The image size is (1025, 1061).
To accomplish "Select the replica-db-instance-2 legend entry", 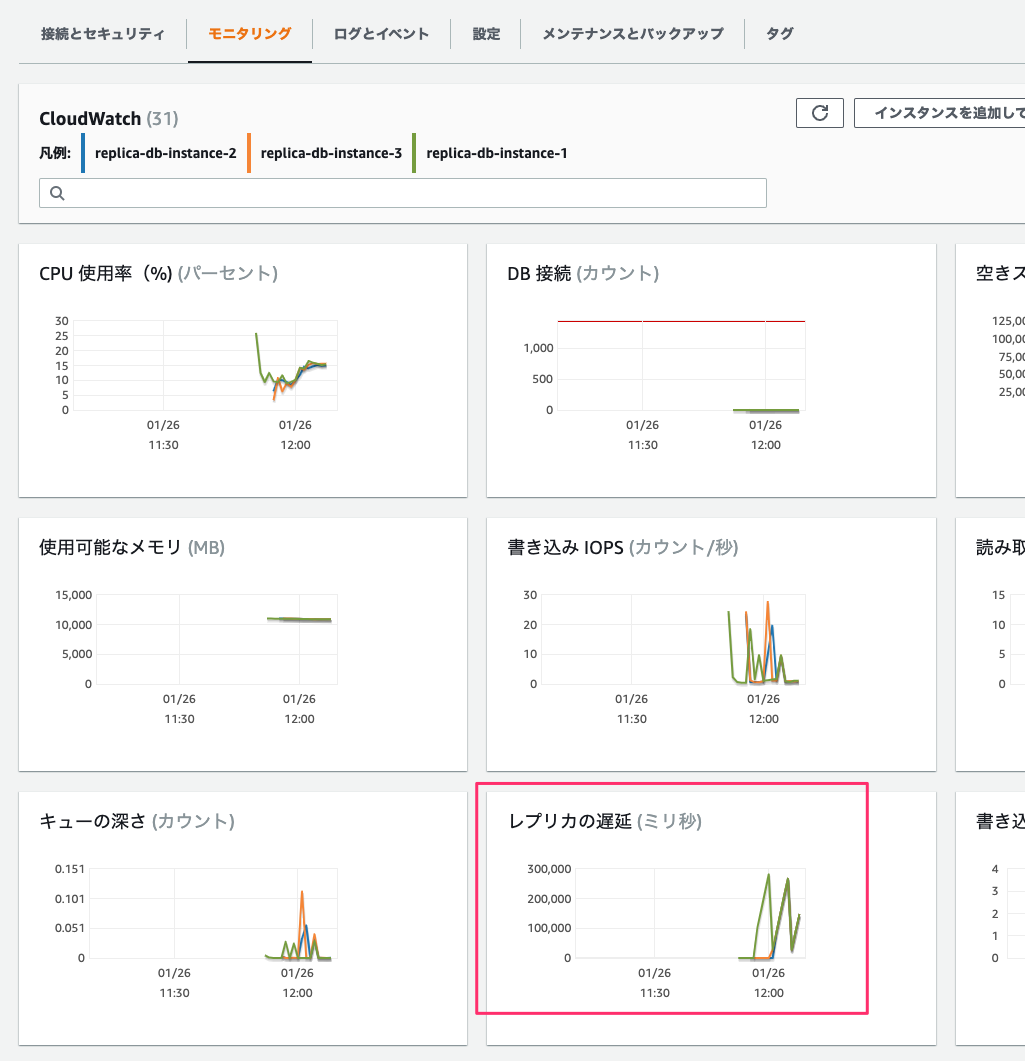I will click(x=166, y=153).
